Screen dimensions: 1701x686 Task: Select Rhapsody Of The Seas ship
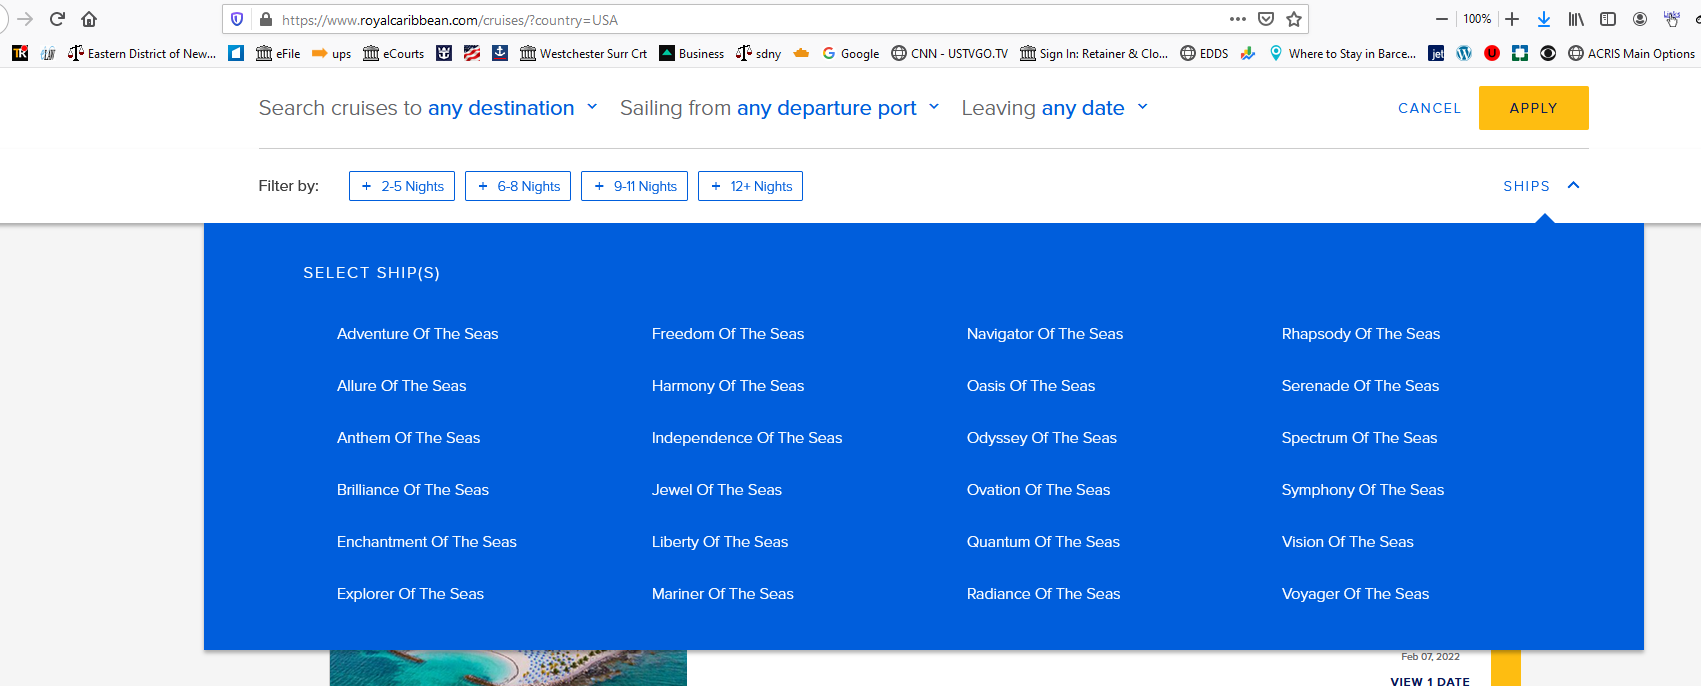(1361, 334)
